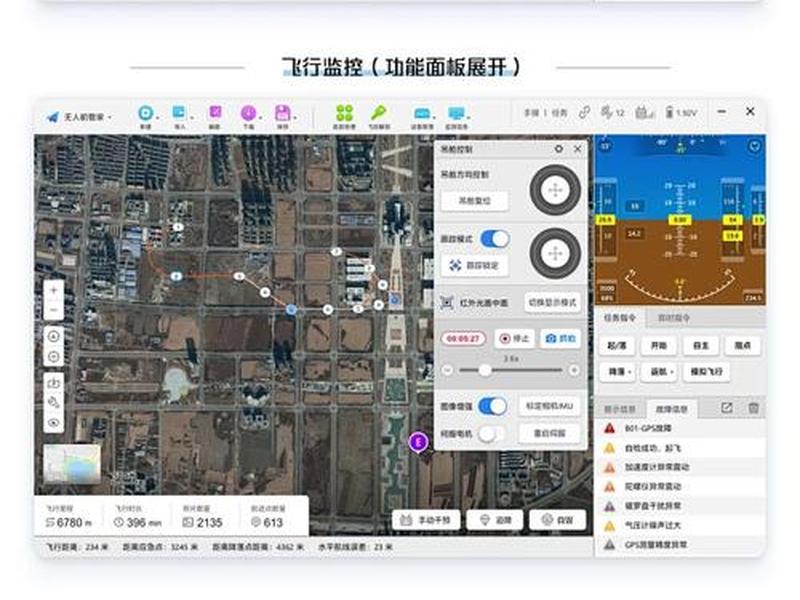Open gimbal panel settings gear icon

(x=559, y=149)
